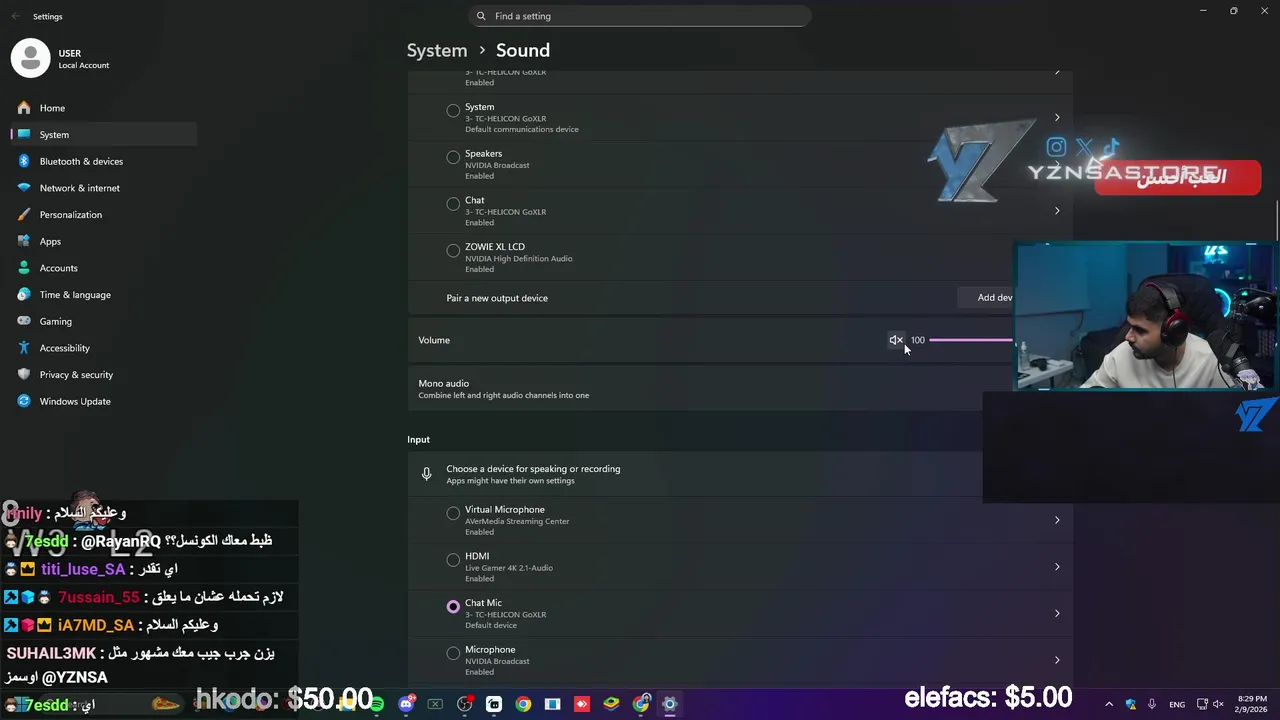Screen dimensions: 1280x720
Task: Select Chat Mic input radio button
Action: [x=453, y=606]
